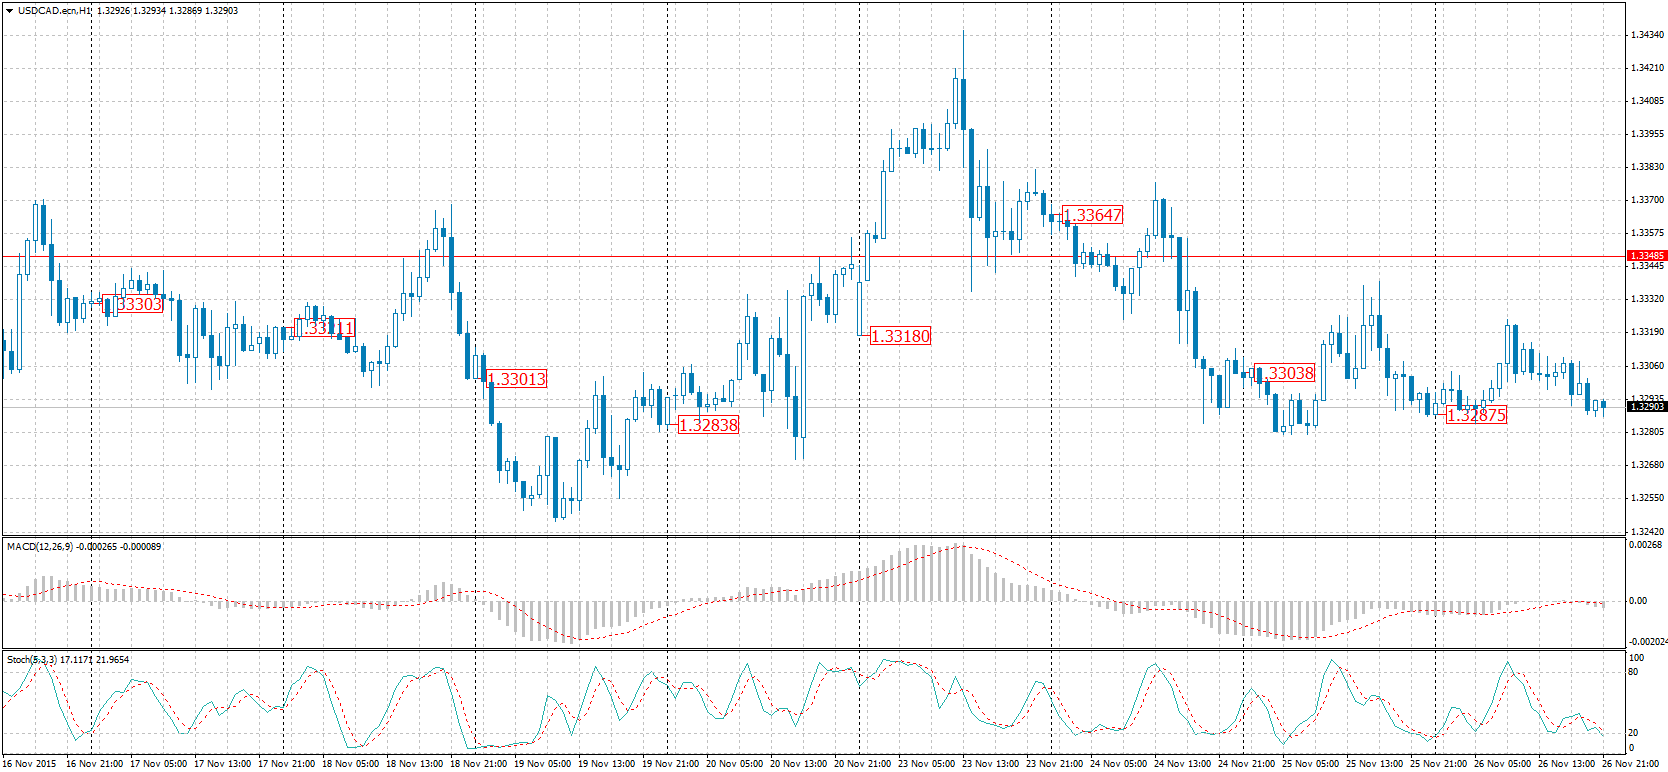Click the 24 Nov 13:00 time label
This screenshot has height=772, width=1668.
coord(1182,764)
